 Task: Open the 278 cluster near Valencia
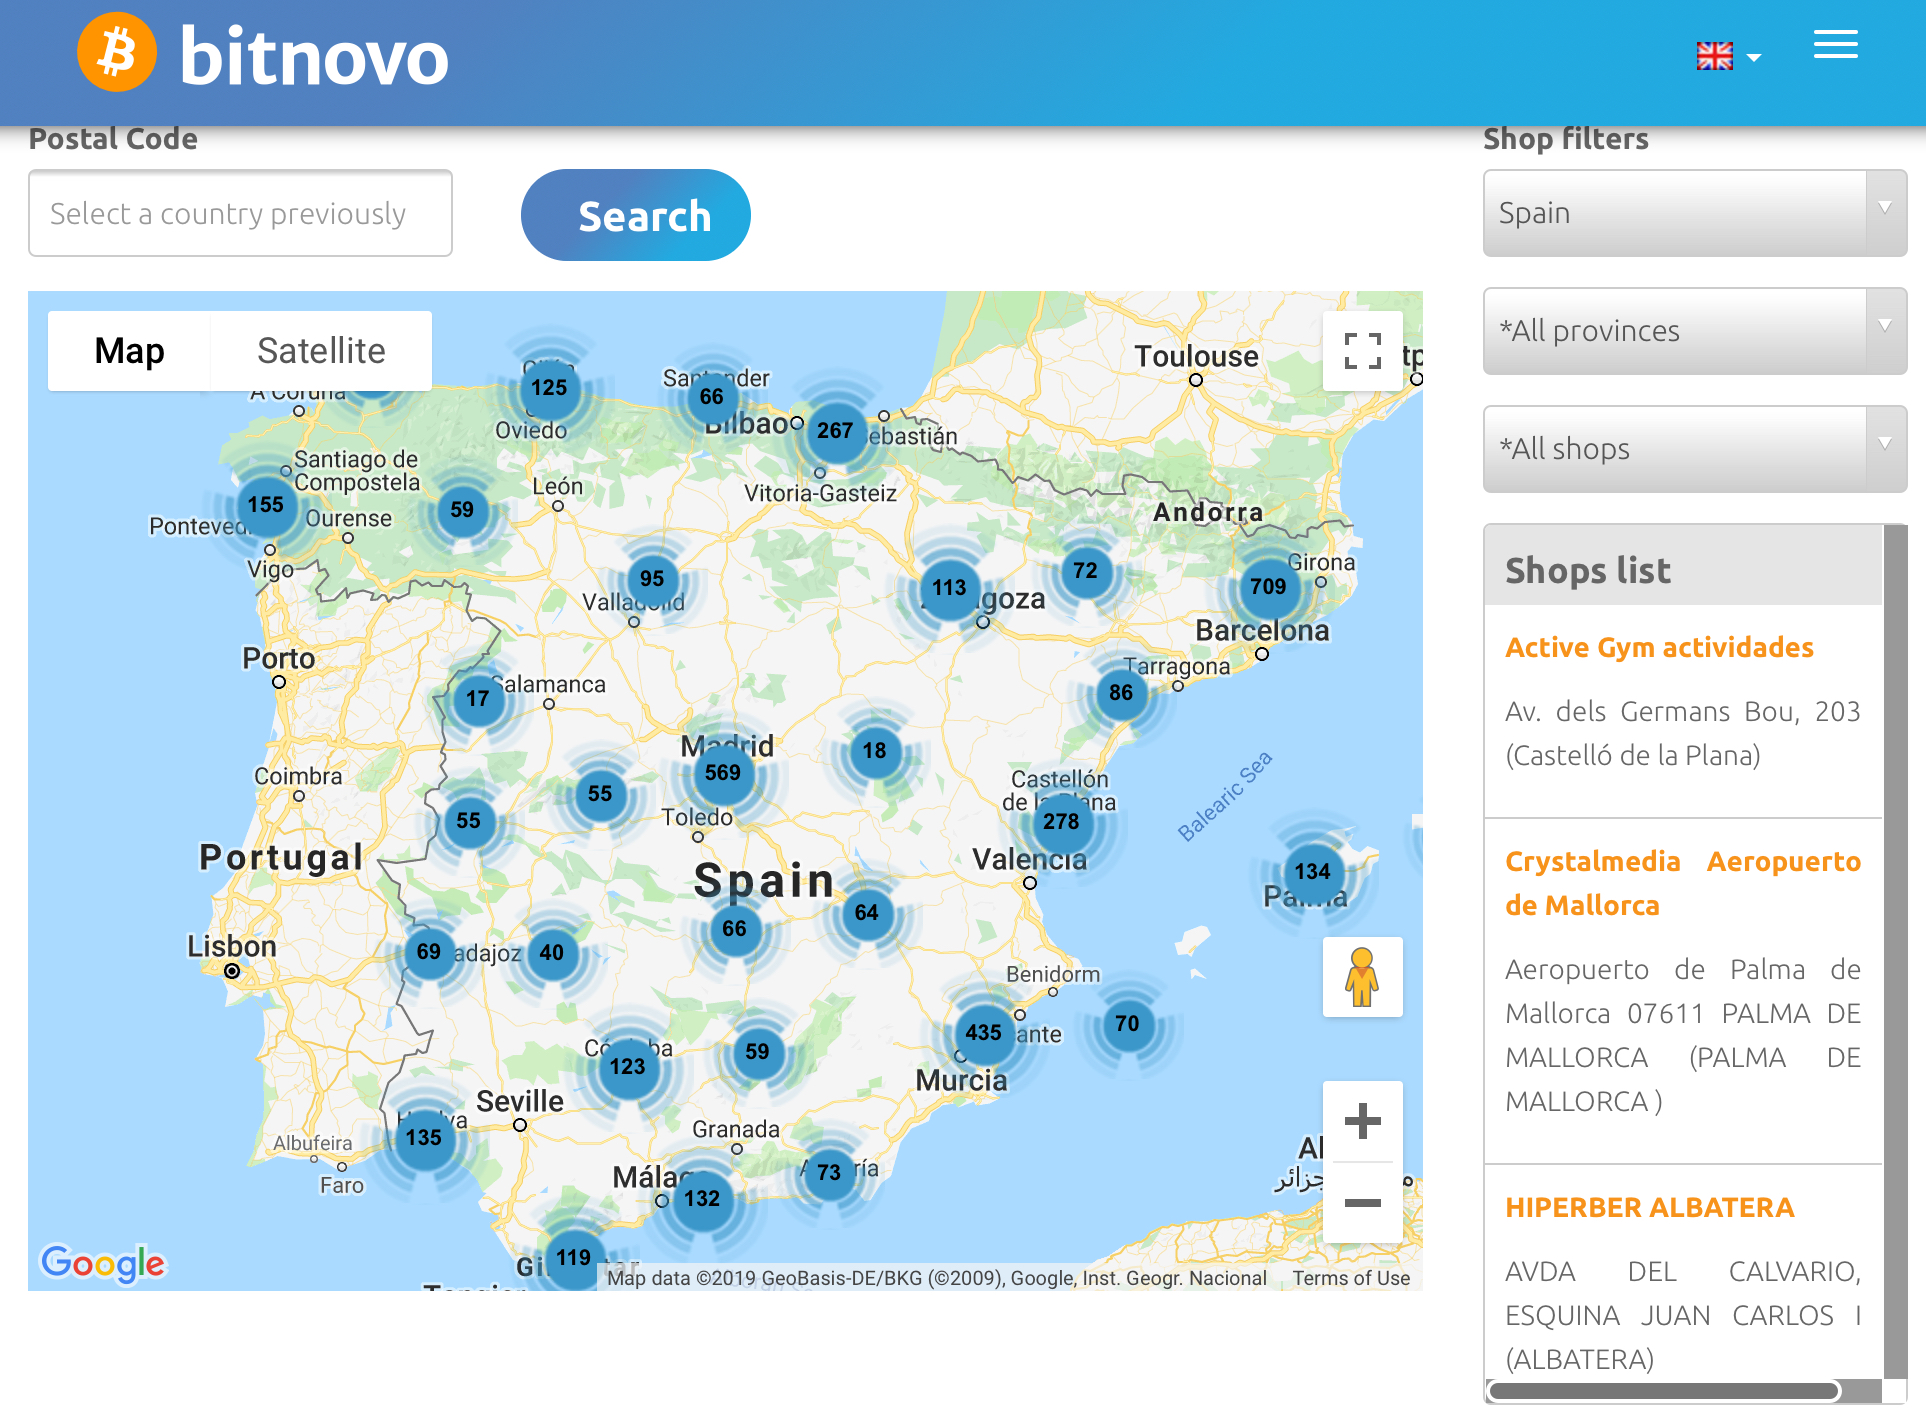[1061, 821]
